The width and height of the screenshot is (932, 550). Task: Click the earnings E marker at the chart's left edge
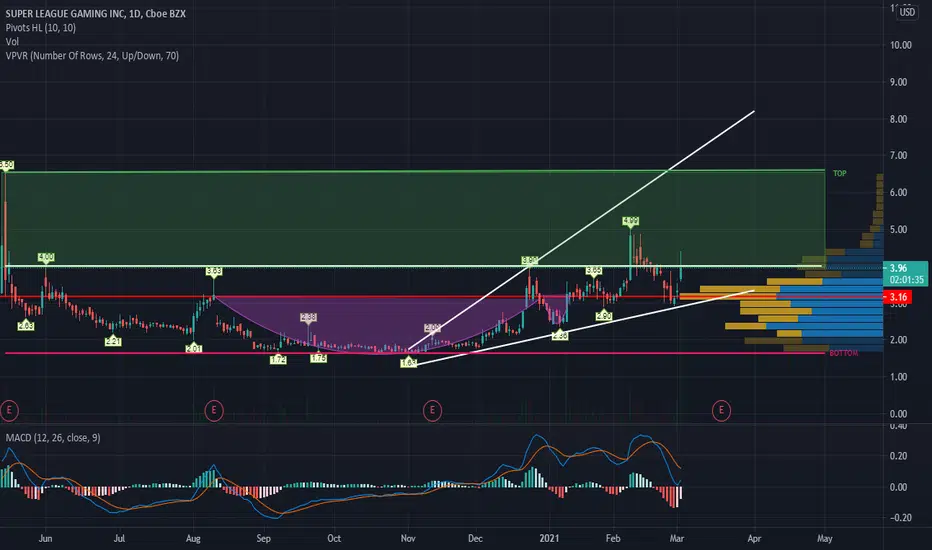coord(8,410)
